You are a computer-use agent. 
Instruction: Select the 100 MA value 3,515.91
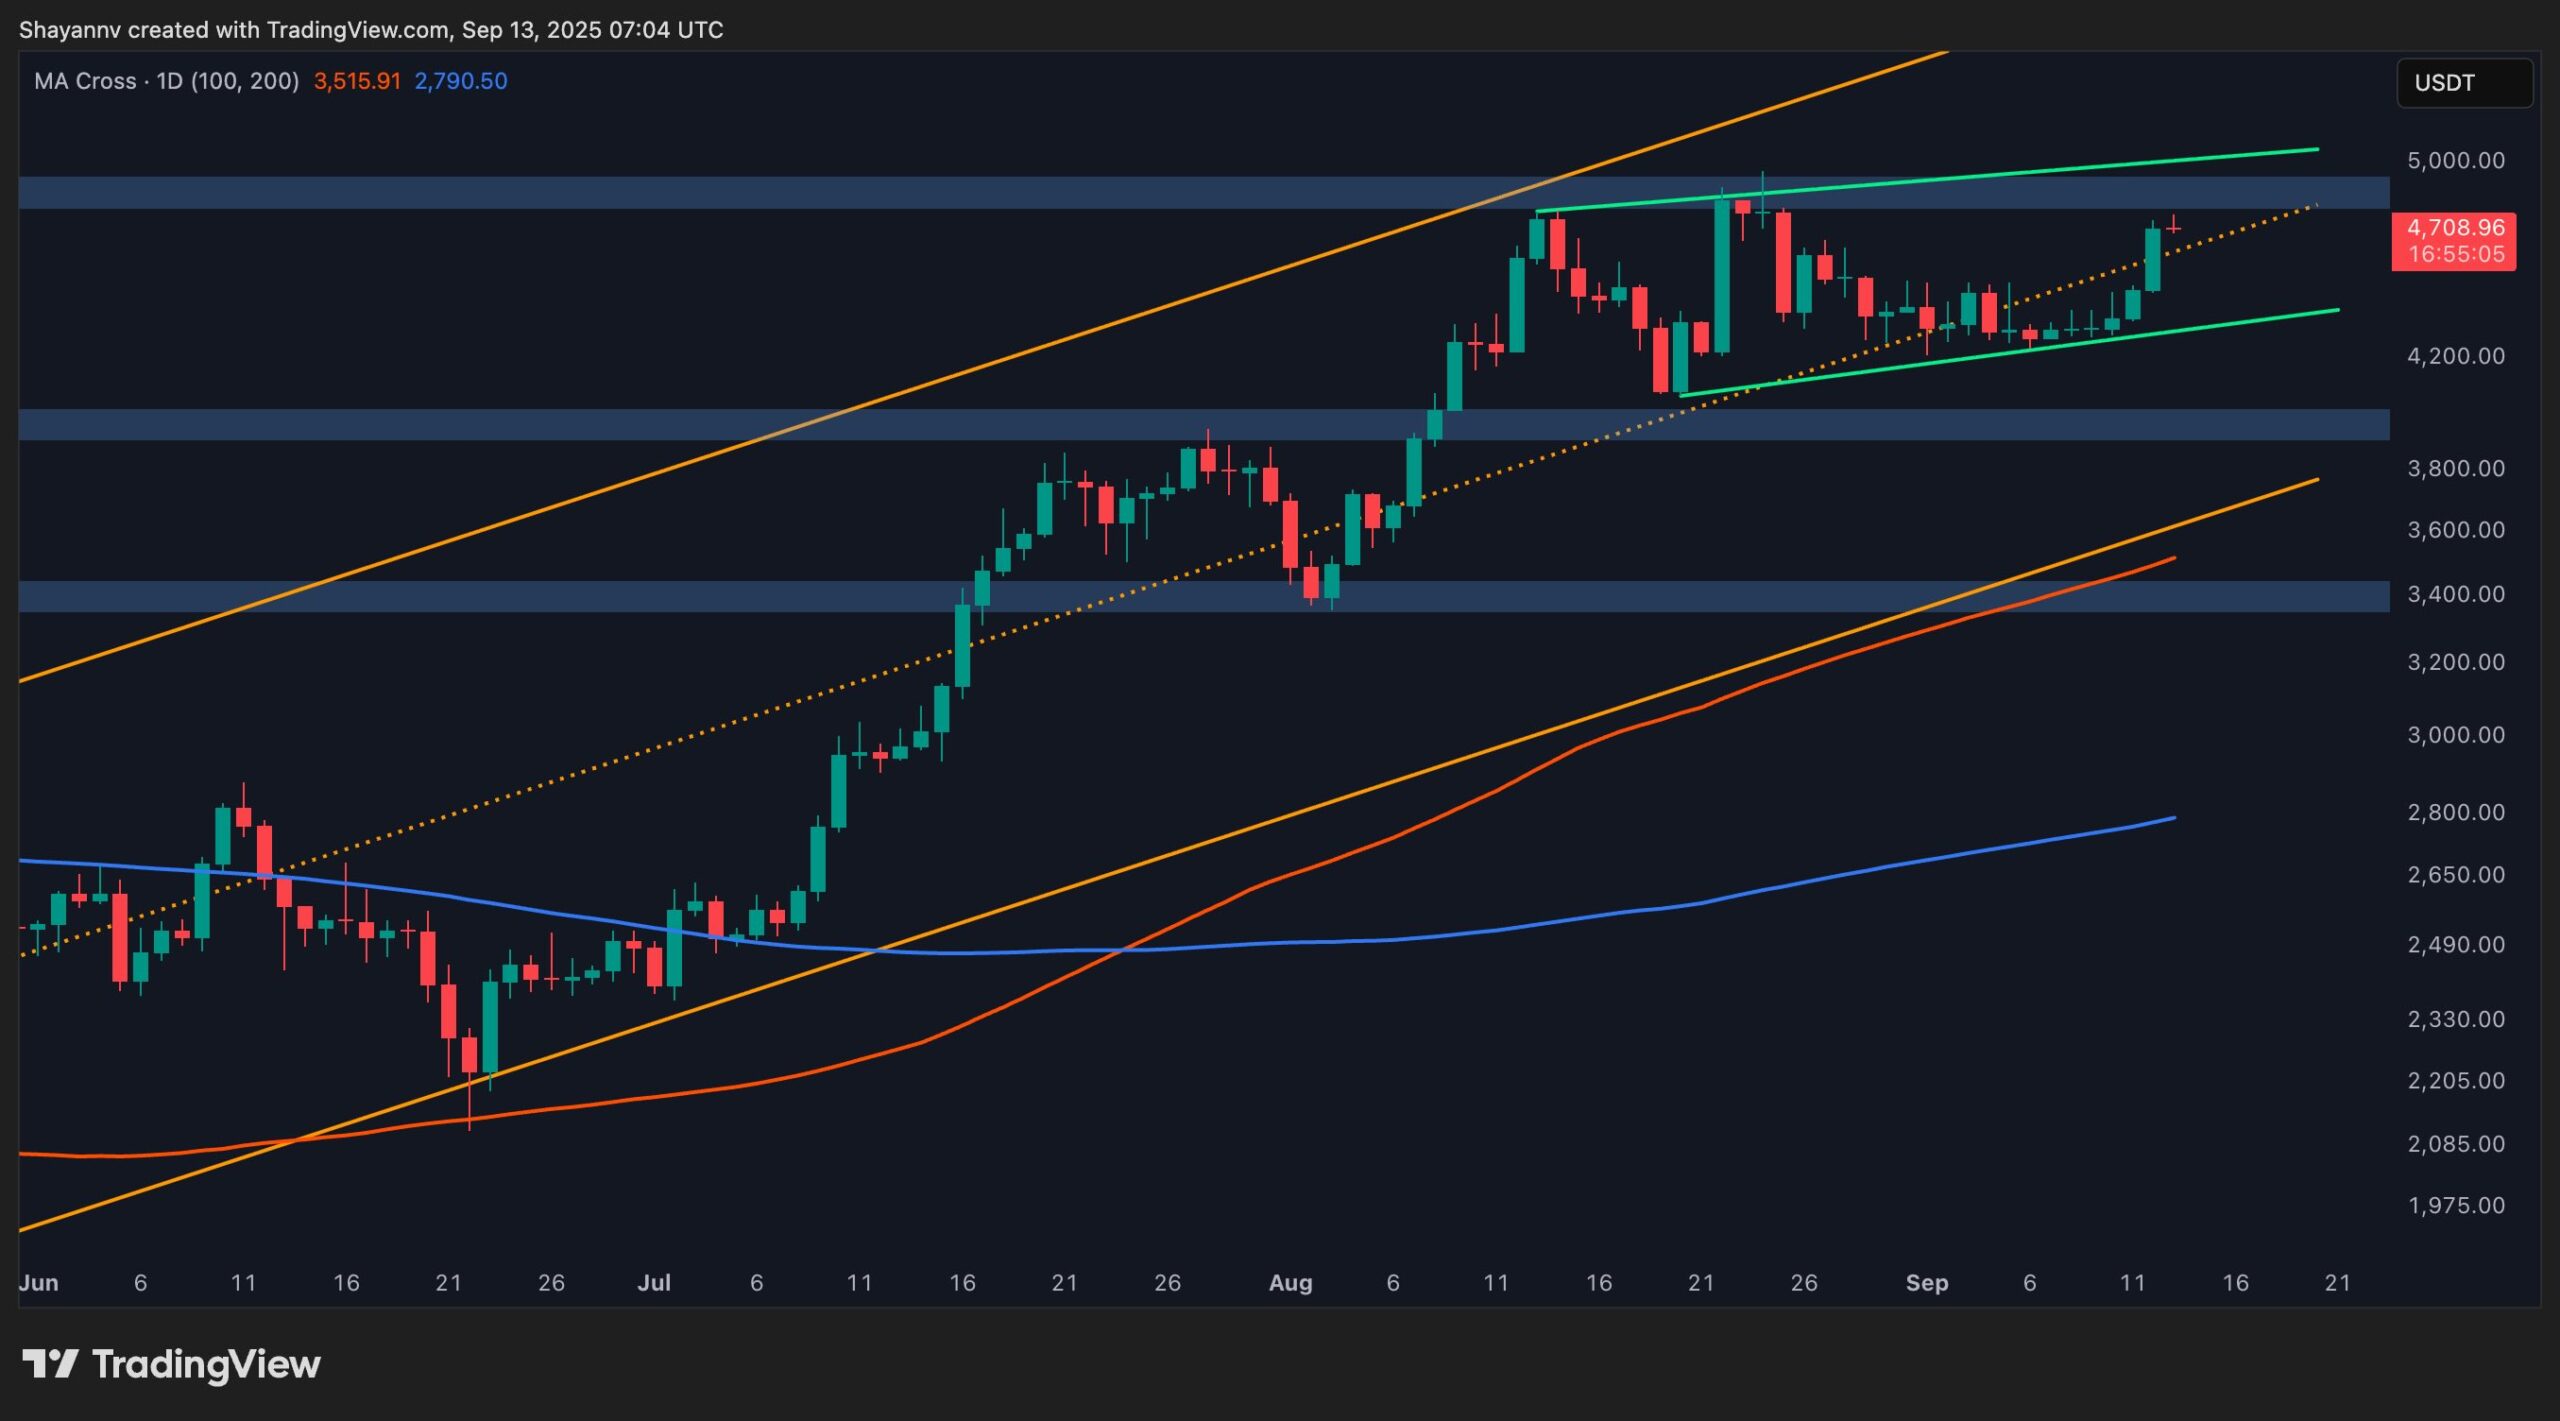[357, 81]
